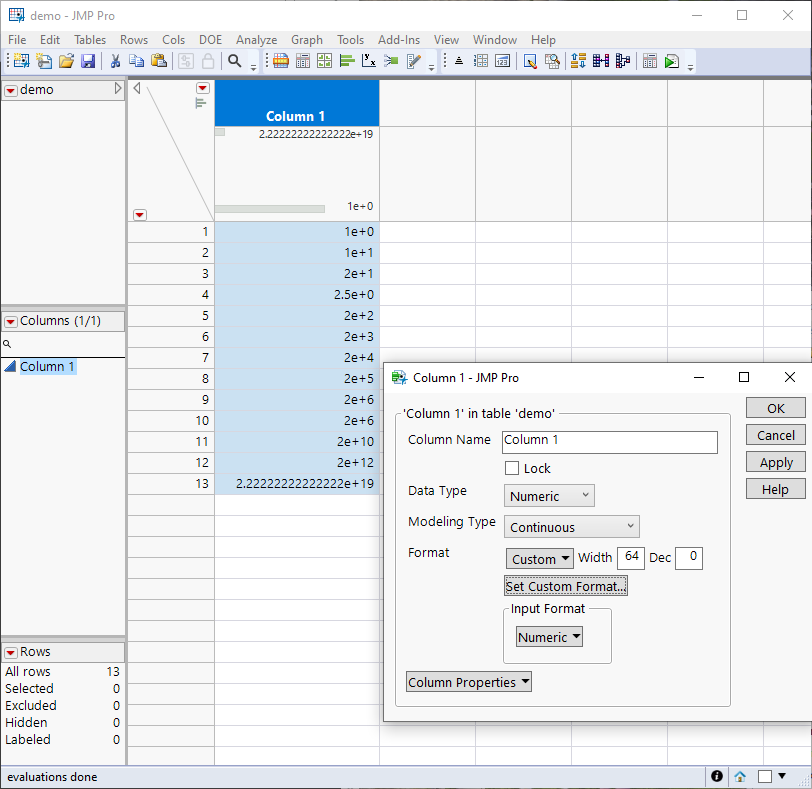This screenshot has width=812, height=789.
Task: Launch Fit Y by X icon
Action: [x=369, y=61]
